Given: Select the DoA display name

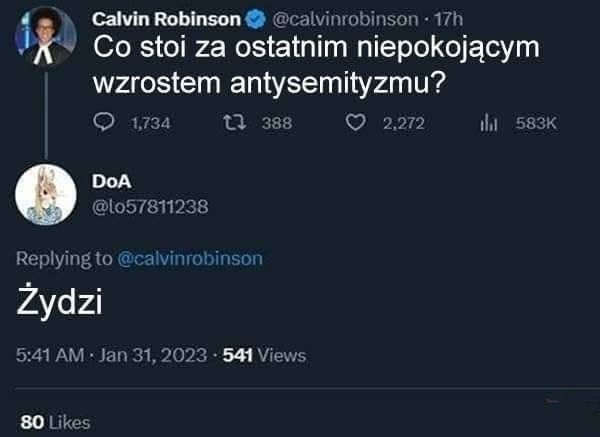Looking at the screenshot, I should tap(105, 183).
